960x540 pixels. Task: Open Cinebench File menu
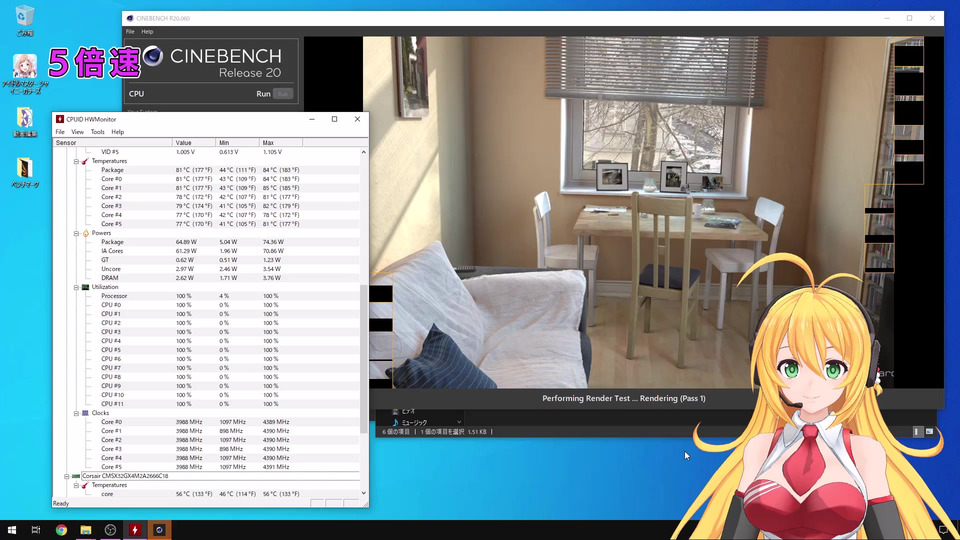(x=130, y=31)
